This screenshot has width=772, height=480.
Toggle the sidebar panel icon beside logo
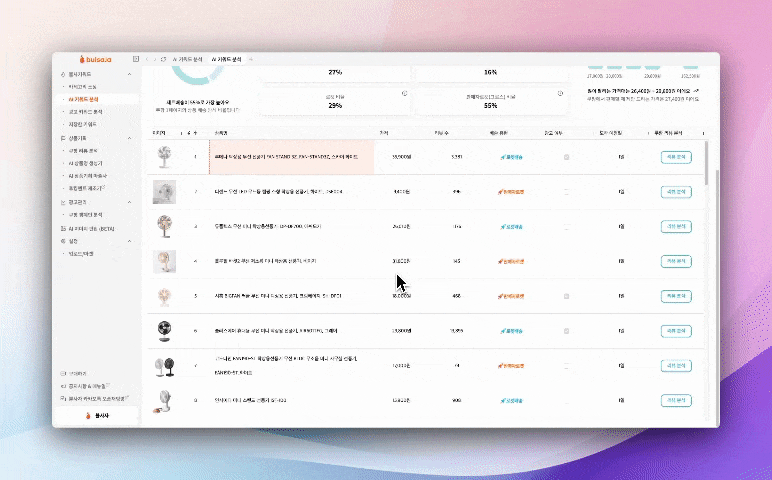(x=136, y=59)
